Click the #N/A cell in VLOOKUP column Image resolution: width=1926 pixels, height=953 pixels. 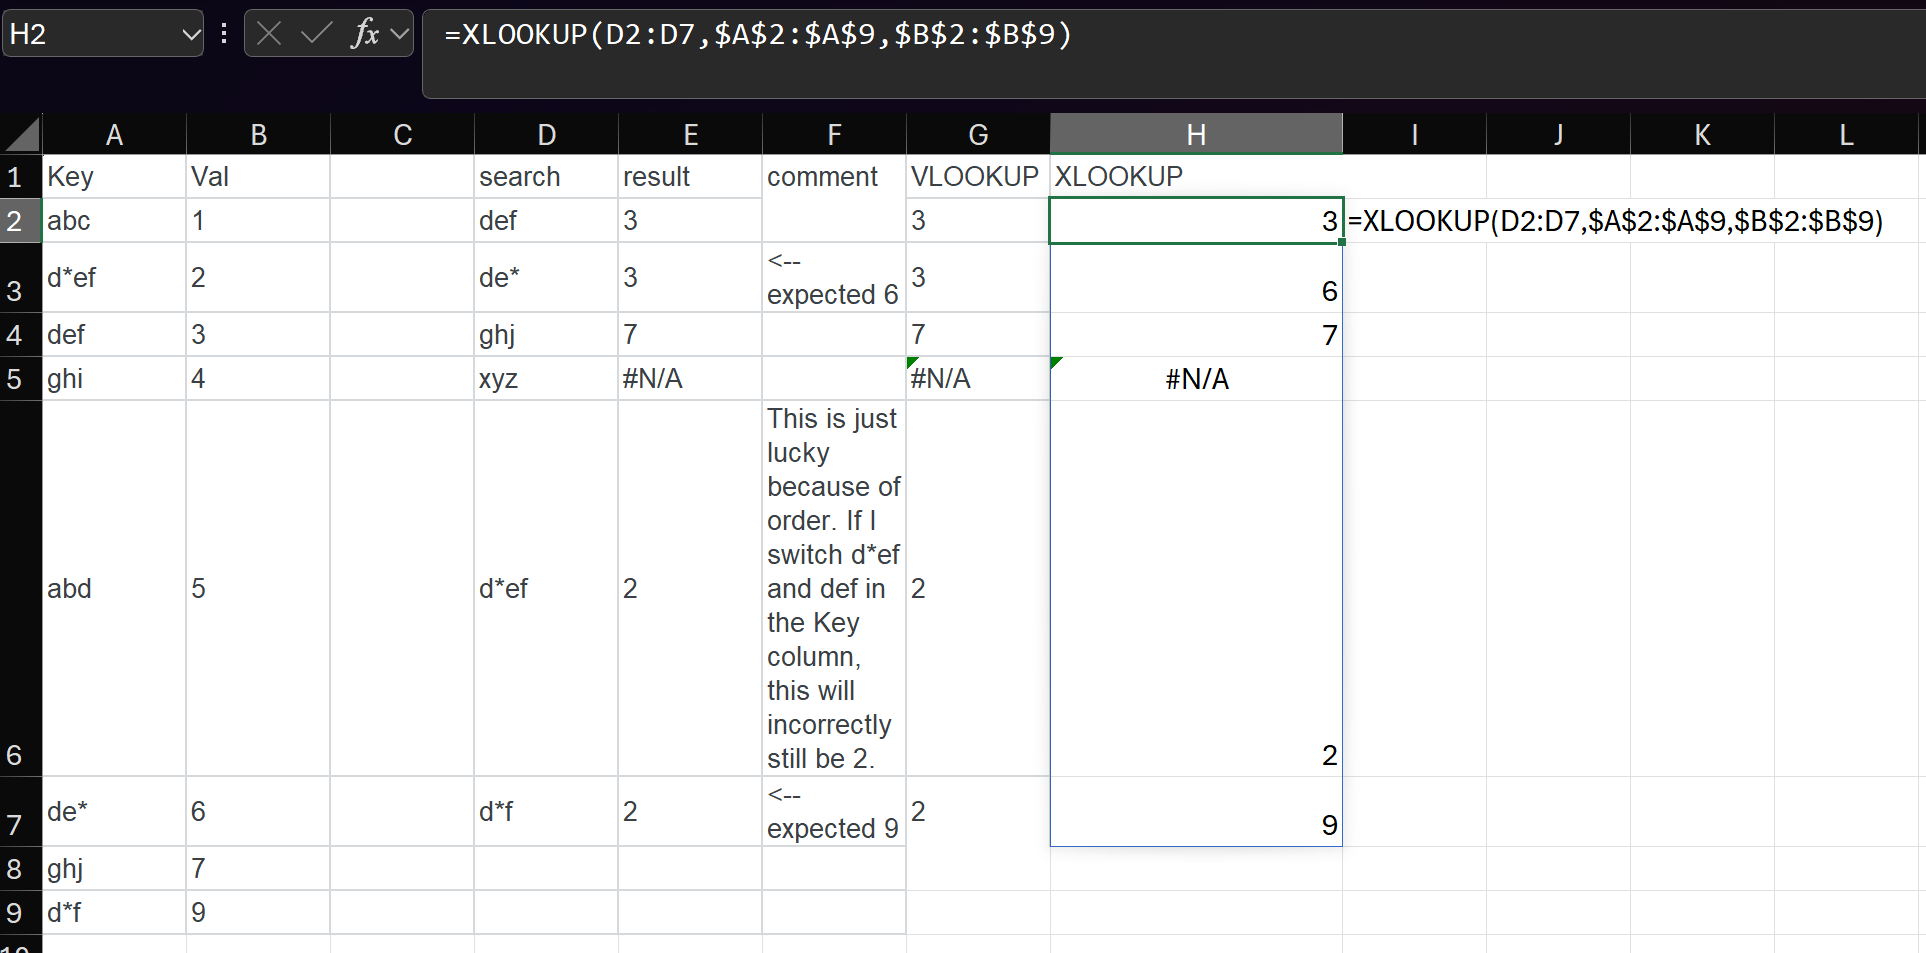tap(978, 379)
